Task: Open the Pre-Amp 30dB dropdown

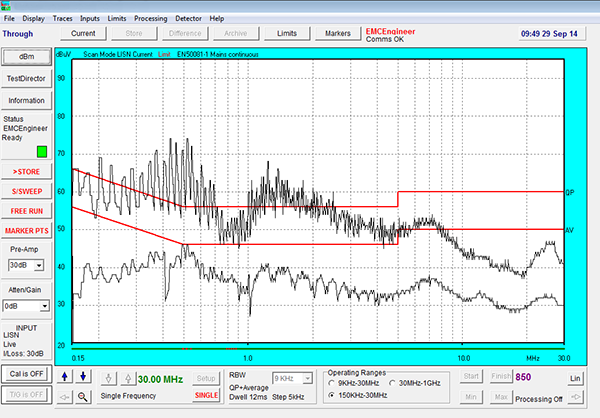Action: coord(40,265)
